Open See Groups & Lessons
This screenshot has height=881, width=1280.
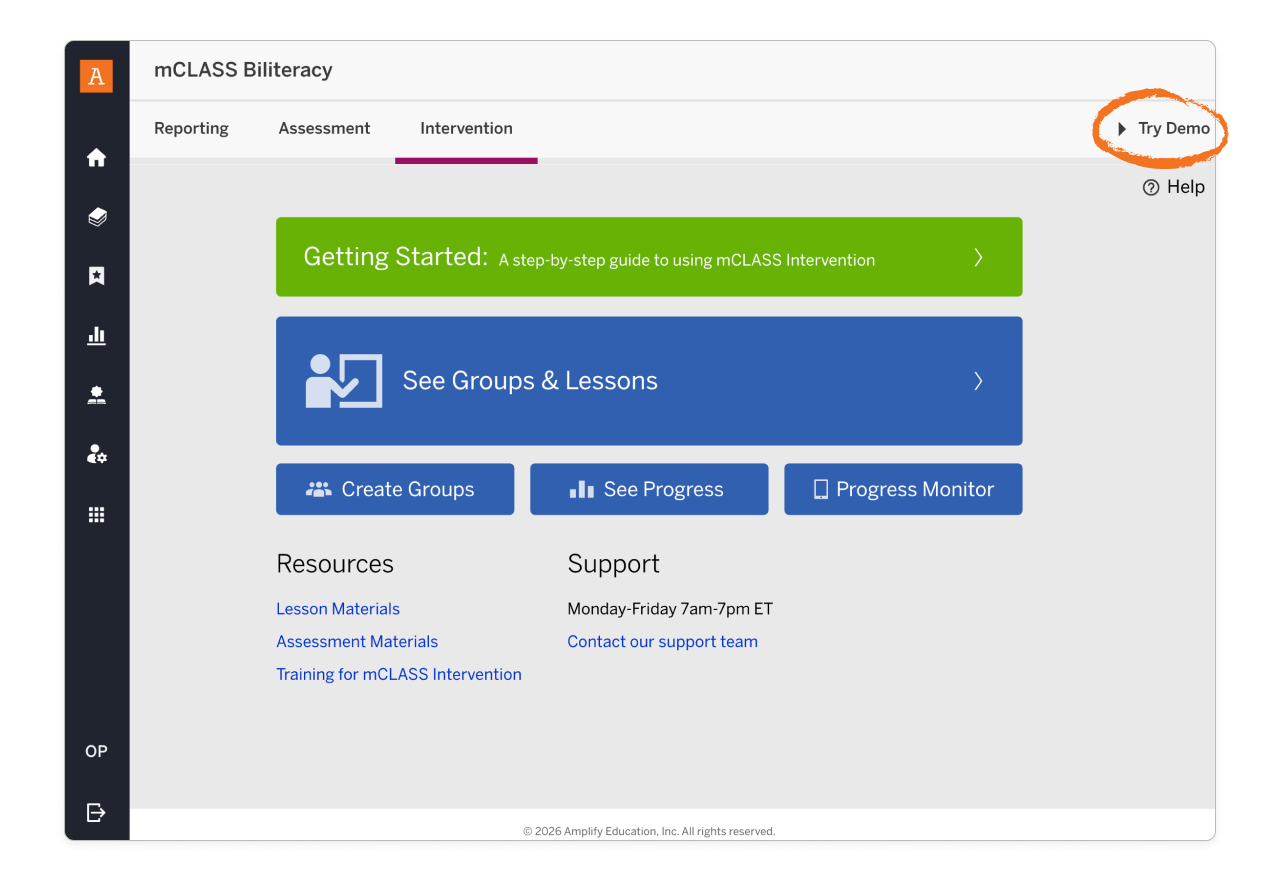pos(649,381)
